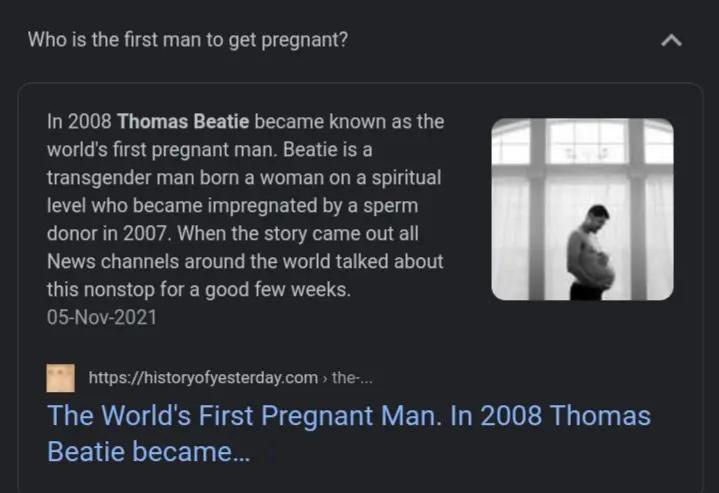Open the pregnant man thumbnail image

point(582,210)
